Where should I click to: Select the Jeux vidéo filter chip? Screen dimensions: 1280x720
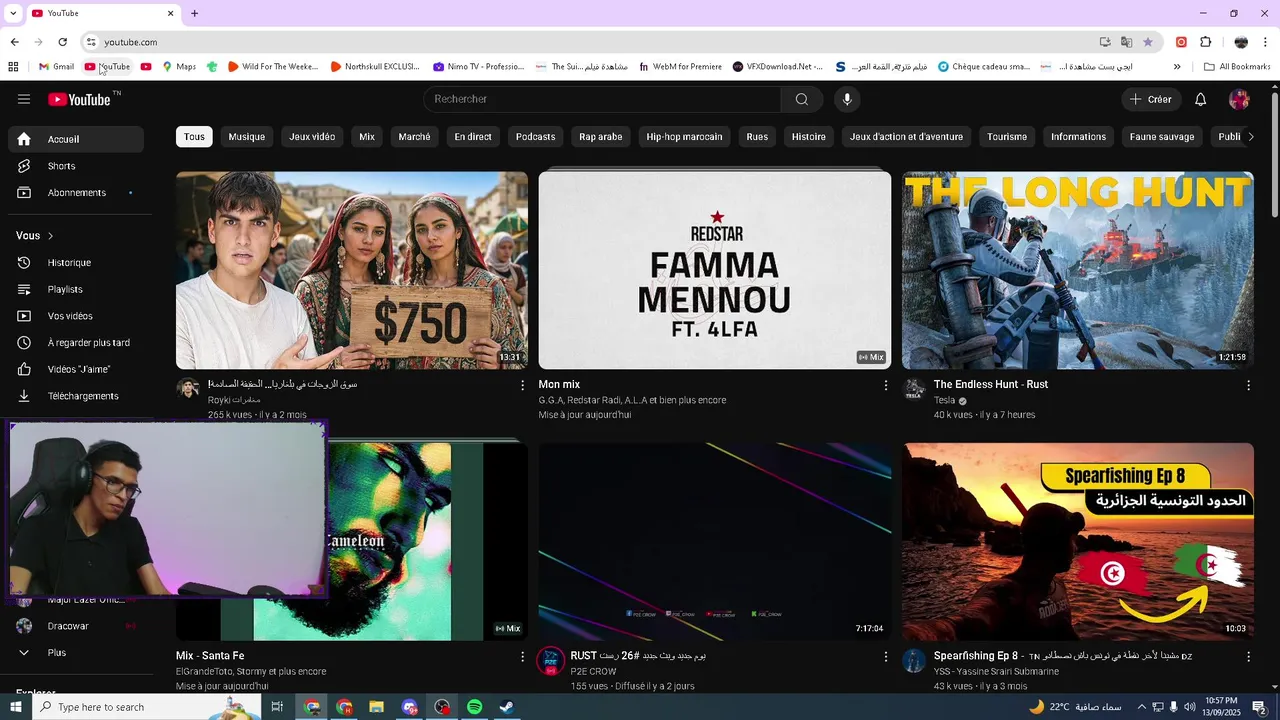pyautogui.click(x=312, y=137)
